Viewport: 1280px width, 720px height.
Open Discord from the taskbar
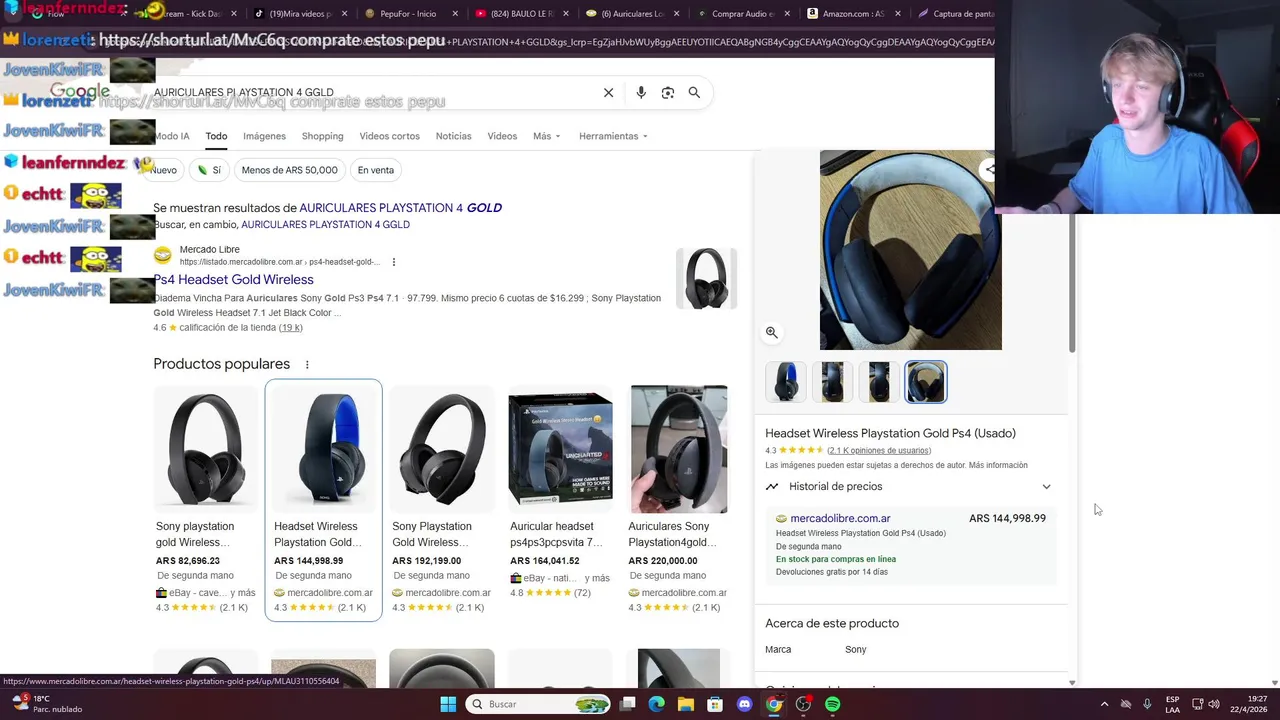coord(744,704)
